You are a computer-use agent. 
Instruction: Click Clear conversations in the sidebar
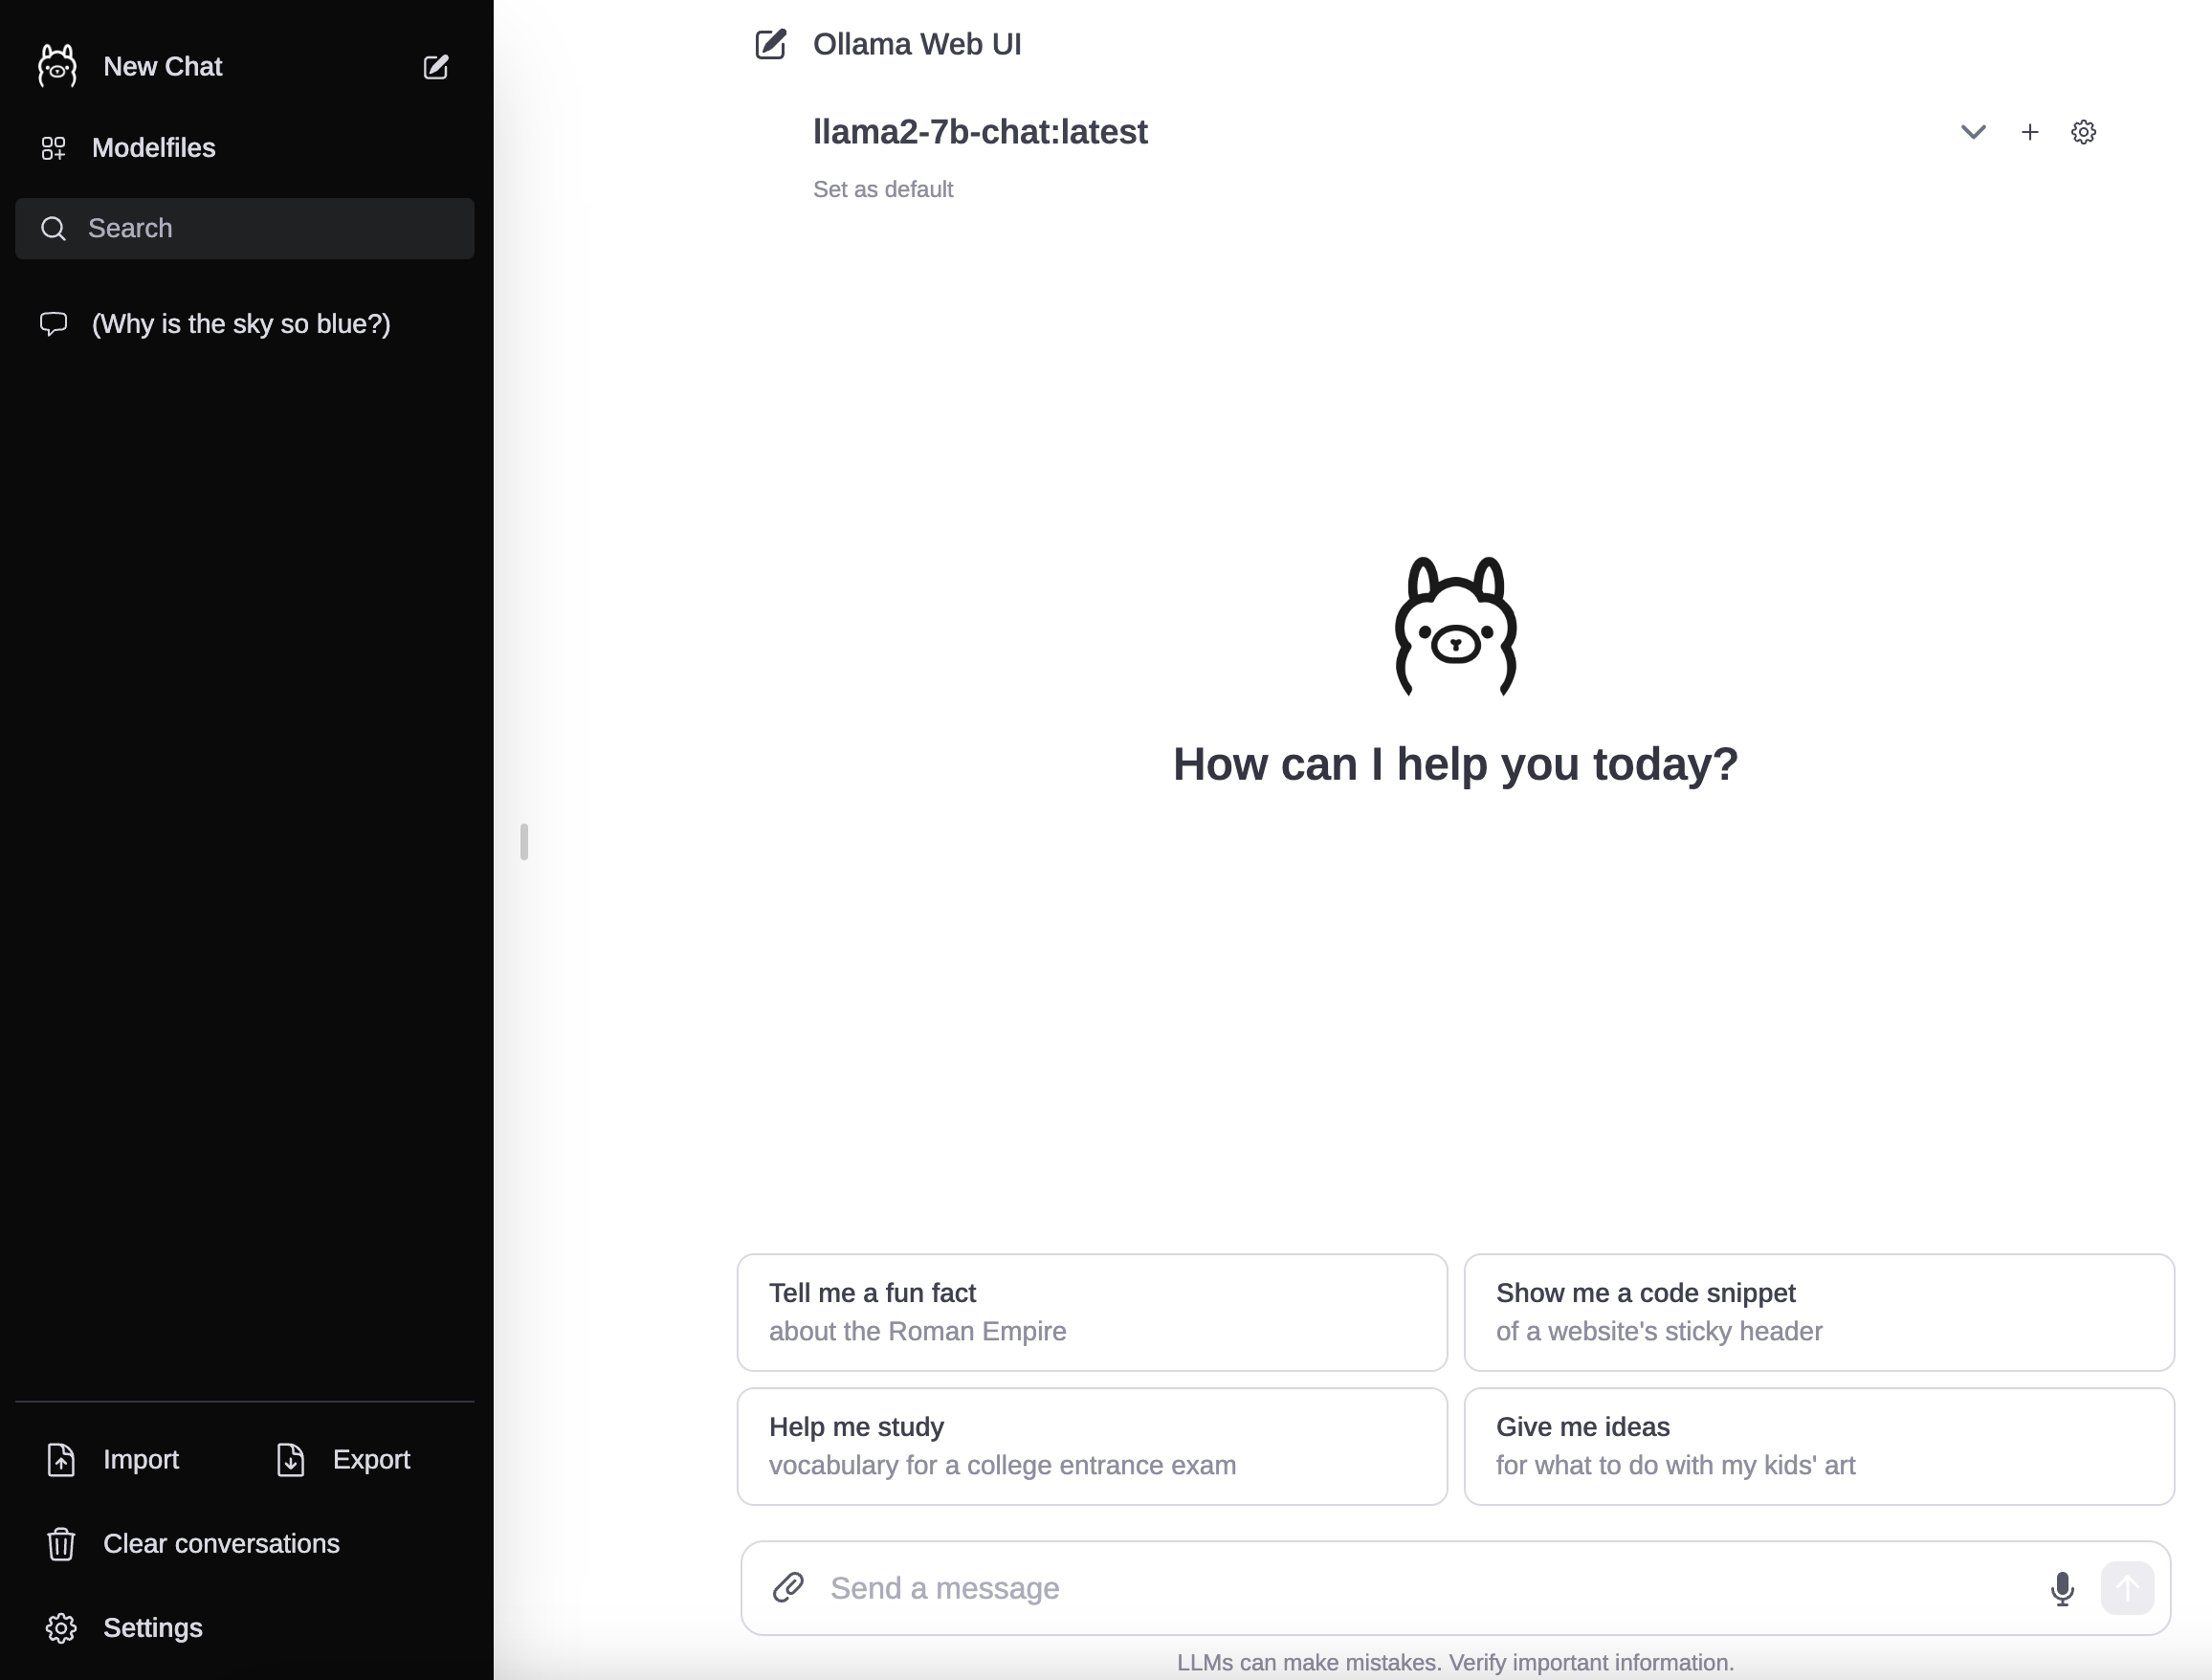[221, 1544]
